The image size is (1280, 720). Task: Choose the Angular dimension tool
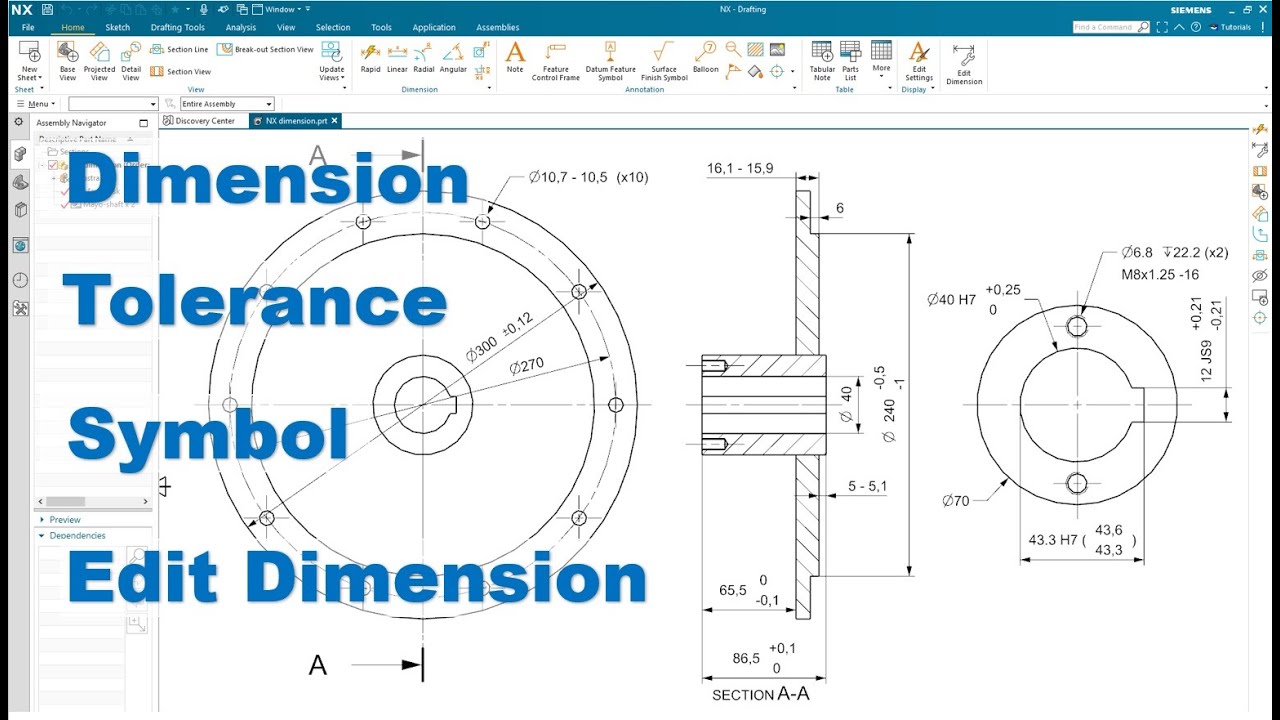tap(453, 58)
